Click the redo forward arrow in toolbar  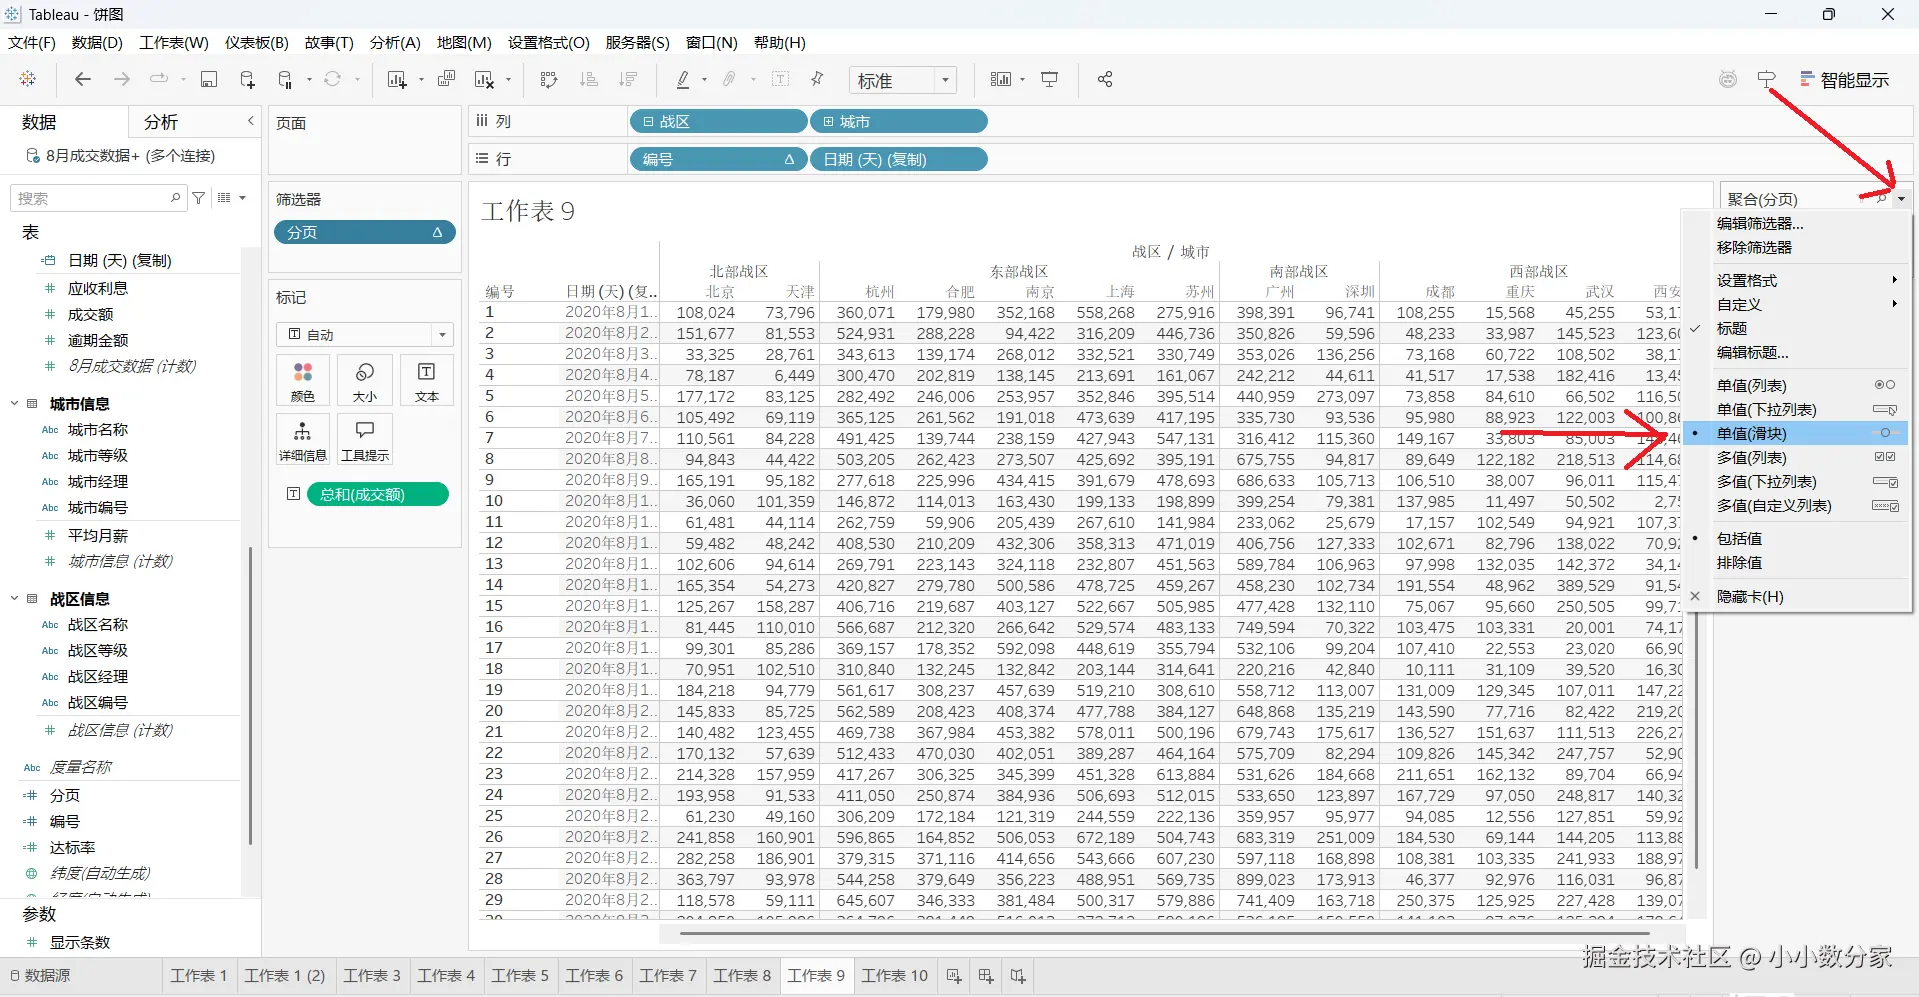(121, 79)
